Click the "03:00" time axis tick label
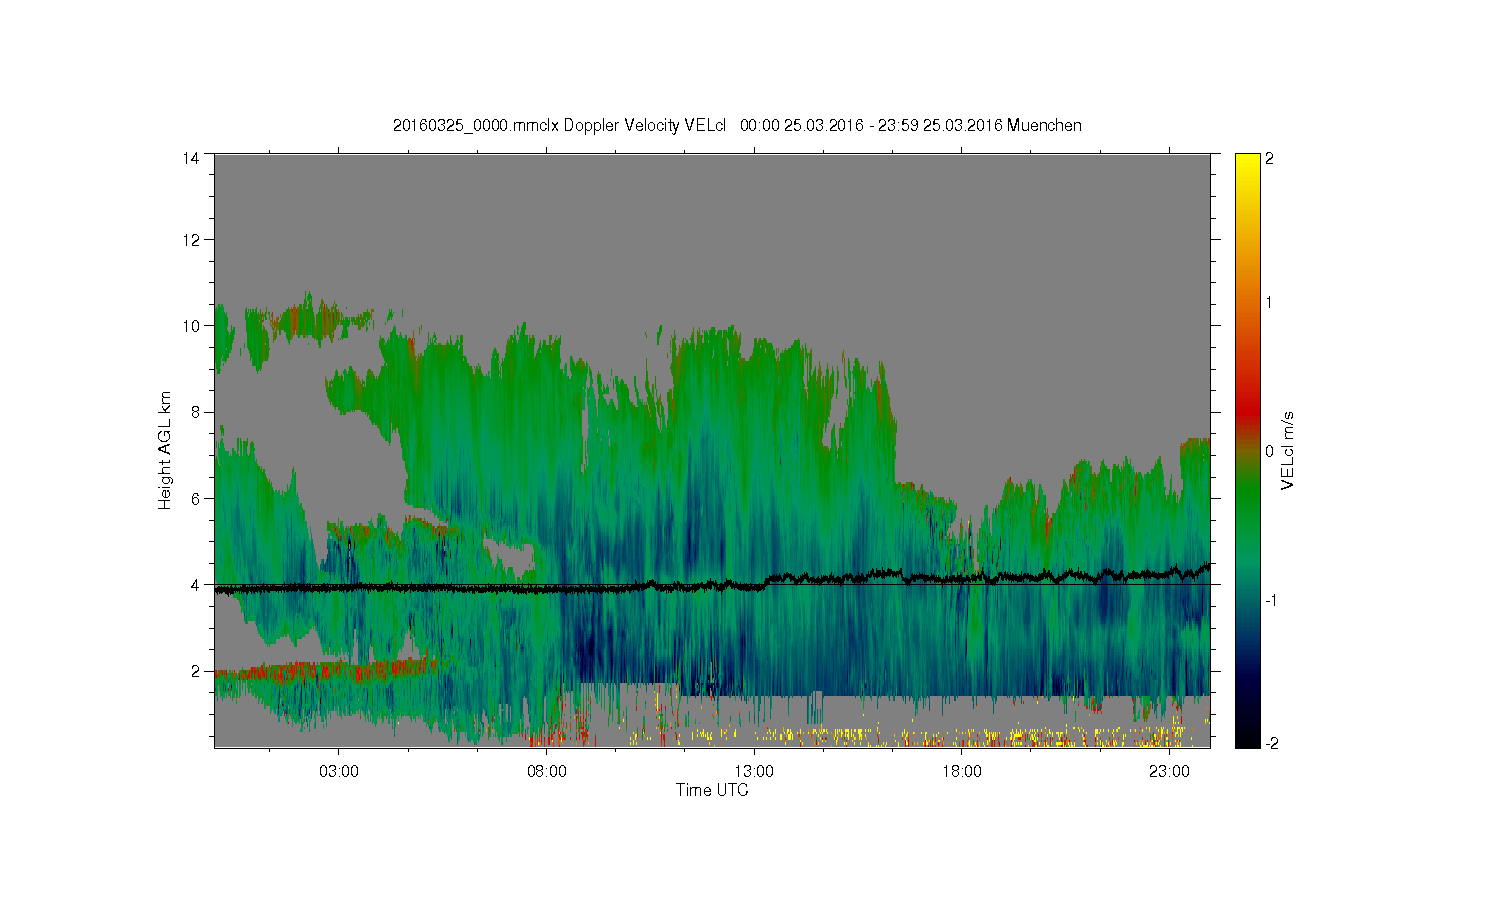This screenshot has width=1500, height=900. (338, 772)
